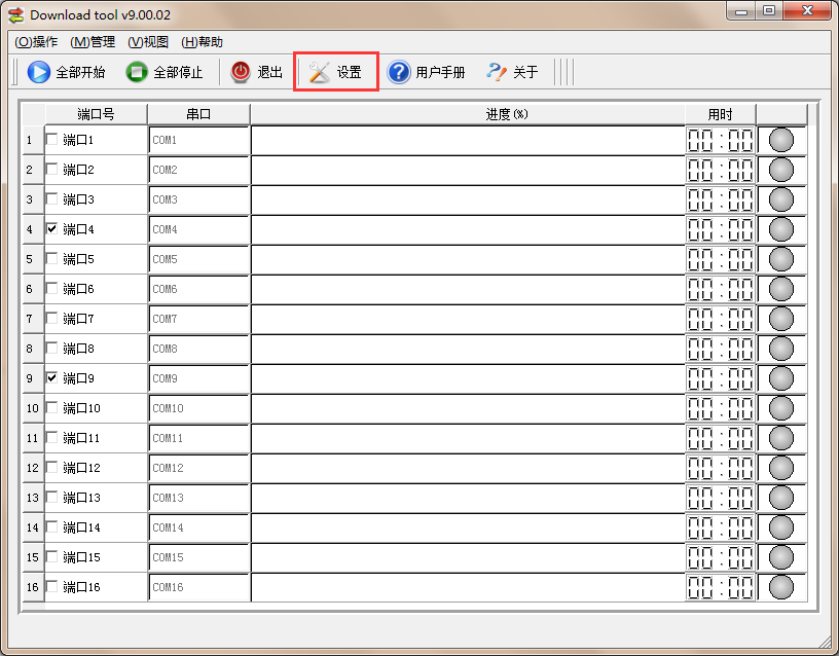Click the COM7 serial port field

[x=199, y=319]
